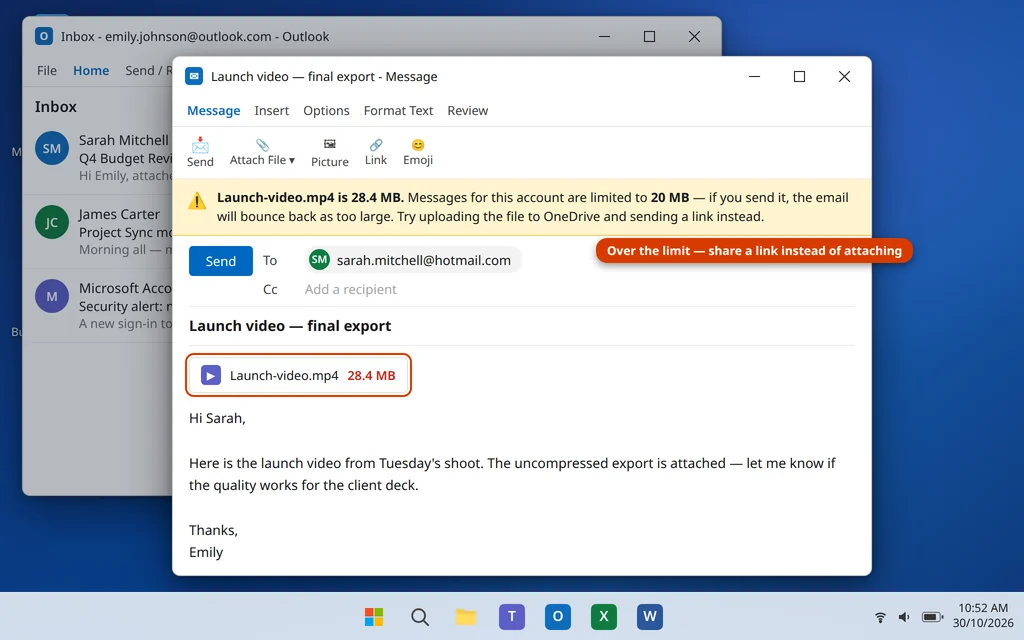Screen dimensions: 1024x640
Task: Open the Emoji picker
Action: click(x=418, y=152)
